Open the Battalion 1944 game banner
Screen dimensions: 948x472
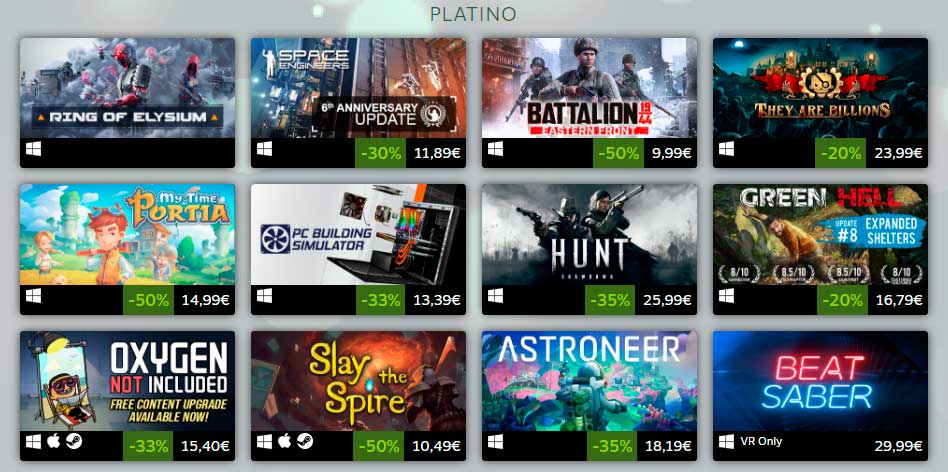[x=589, y=88]
